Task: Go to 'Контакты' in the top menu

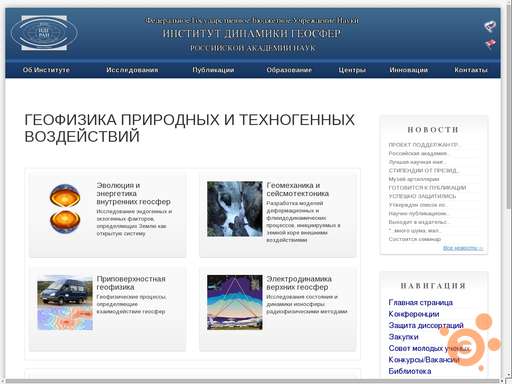Action: 471,70
